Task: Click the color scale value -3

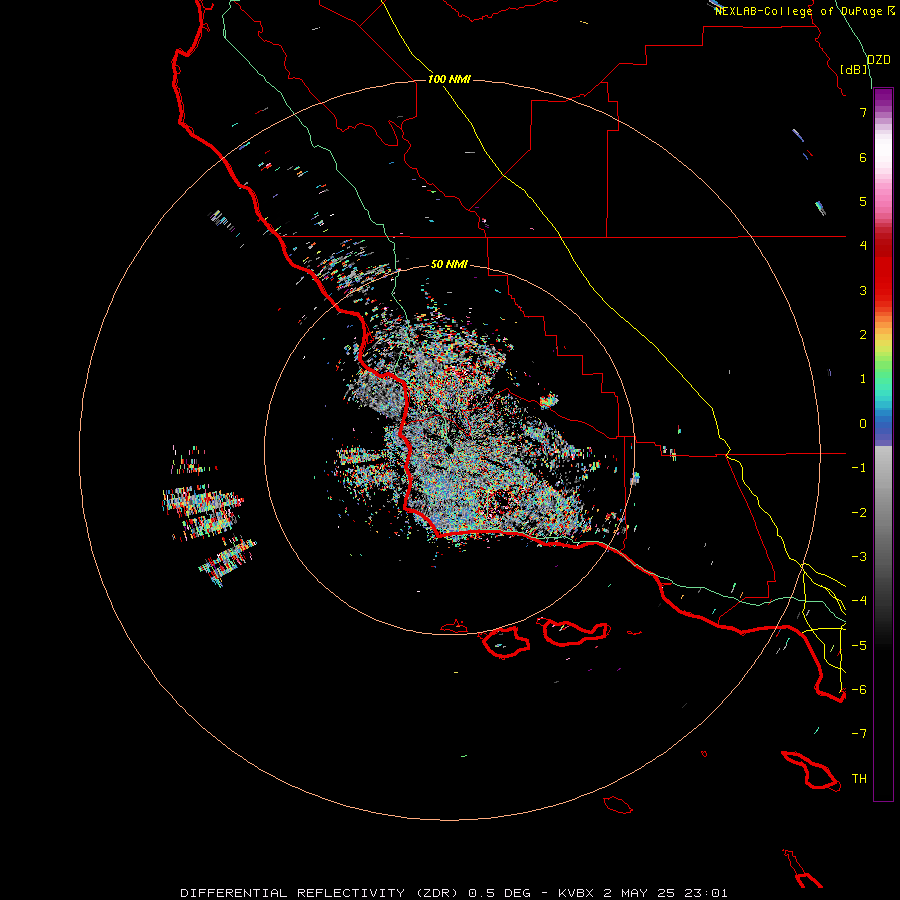Action: 859,557
